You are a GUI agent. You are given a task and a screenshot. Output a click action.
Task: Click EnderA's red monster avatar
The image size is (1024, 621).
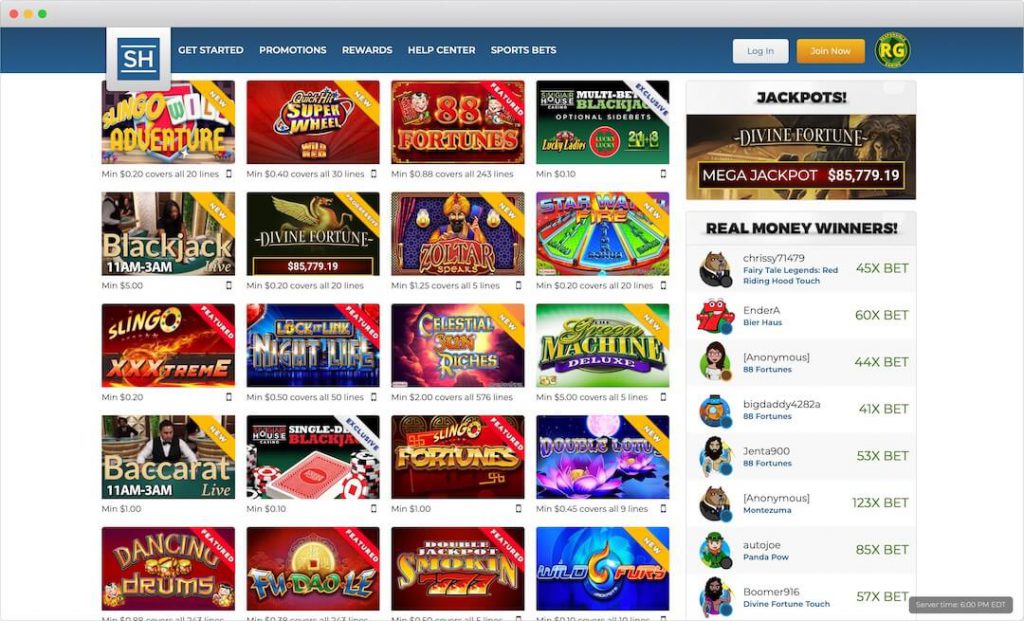[715, 316]
